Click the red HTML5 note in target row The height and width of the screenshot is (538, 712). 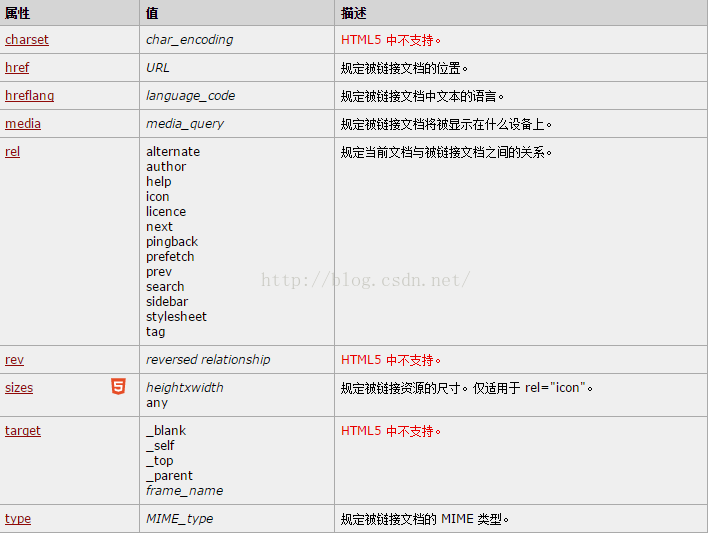391,431
